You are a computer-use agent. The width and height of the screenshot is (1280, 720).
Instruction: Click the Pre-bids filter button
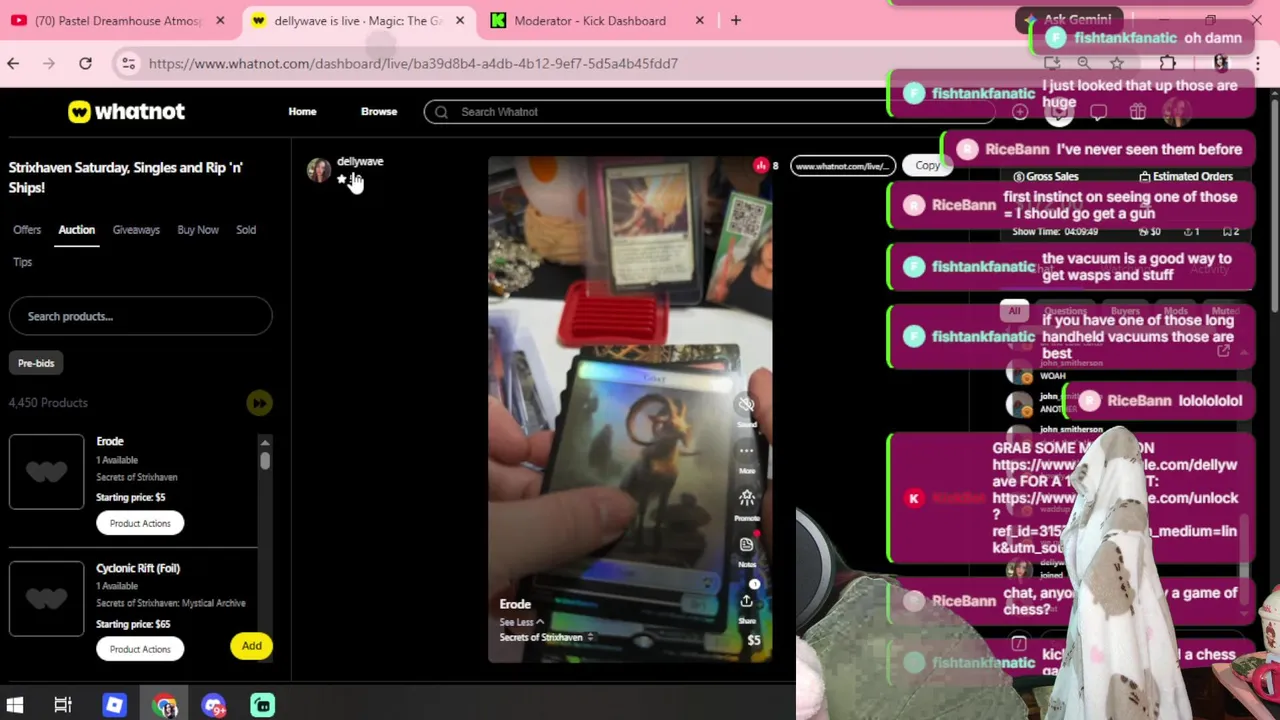pos(36,363)
